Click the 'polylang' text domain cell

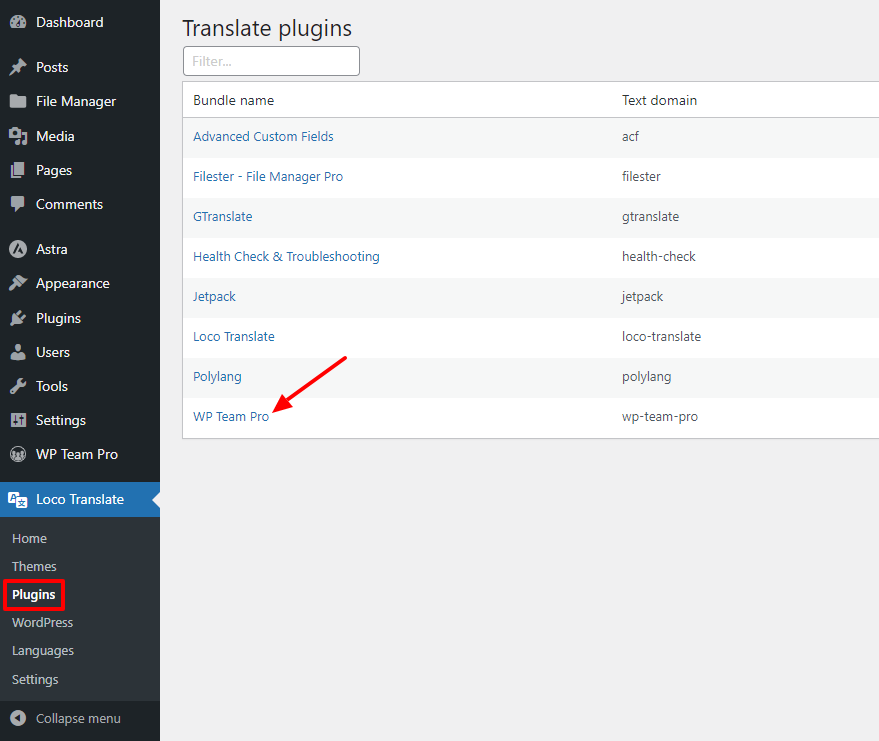click(646, 377)
